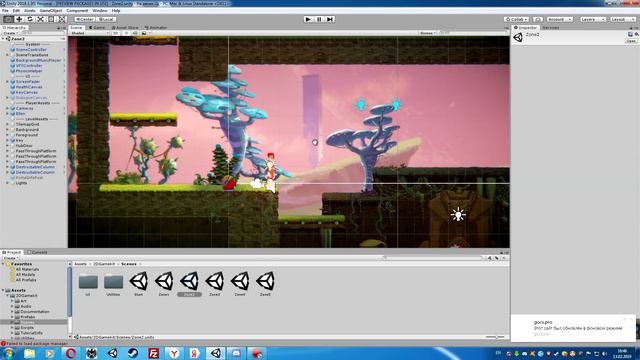
Task: Expand the SceneTransitions object
Action: point(7,55)
